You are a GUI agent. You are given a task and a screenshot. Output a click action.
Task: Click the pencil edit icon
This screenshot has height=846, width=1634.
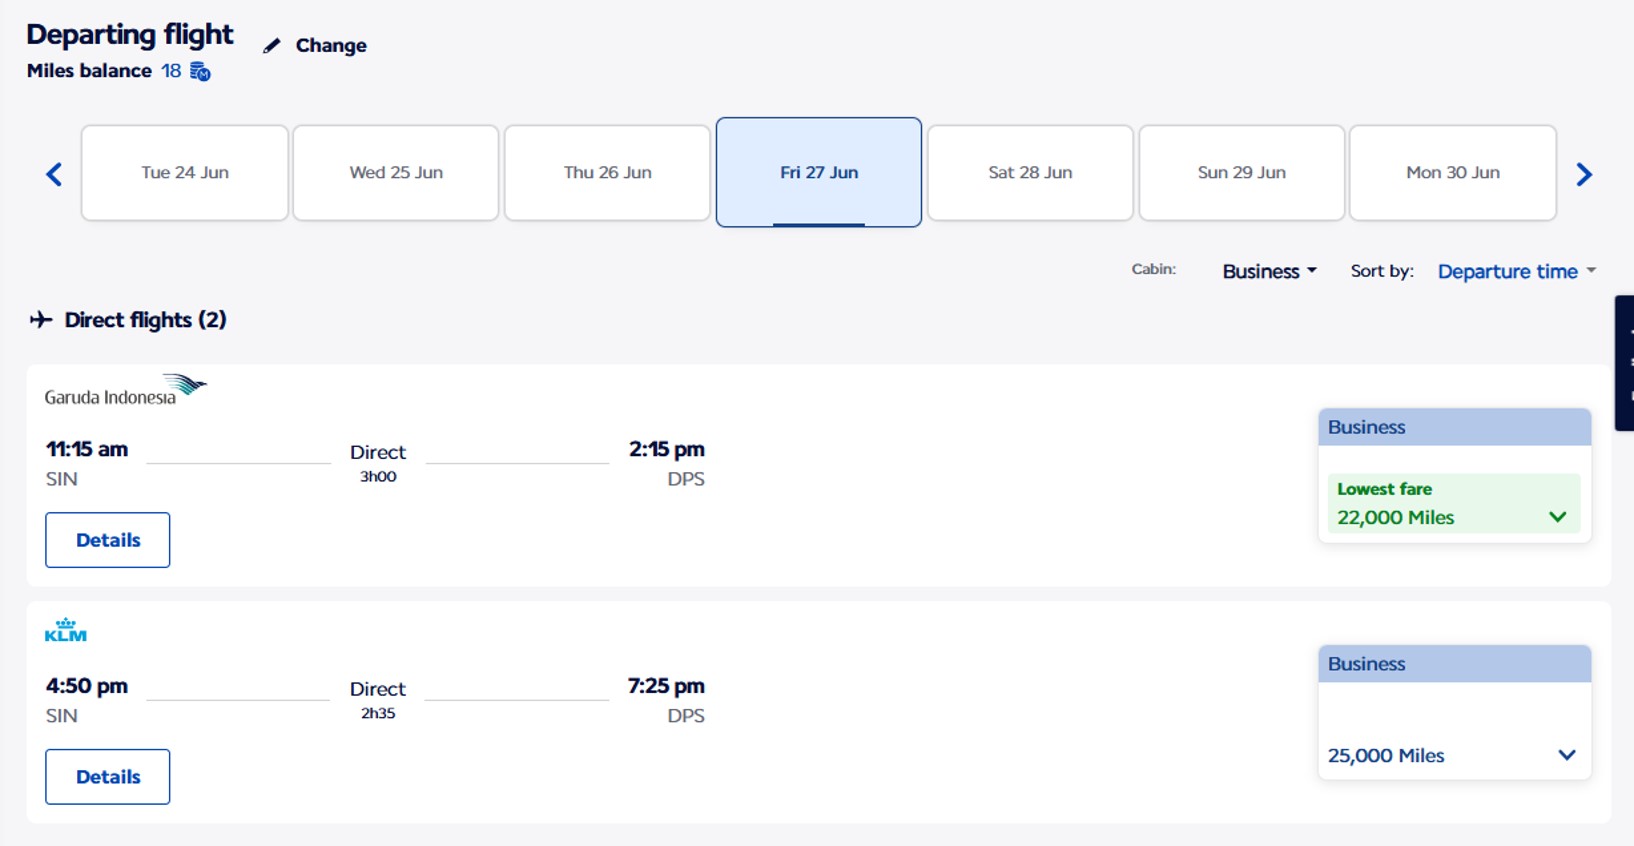(271, 46)
